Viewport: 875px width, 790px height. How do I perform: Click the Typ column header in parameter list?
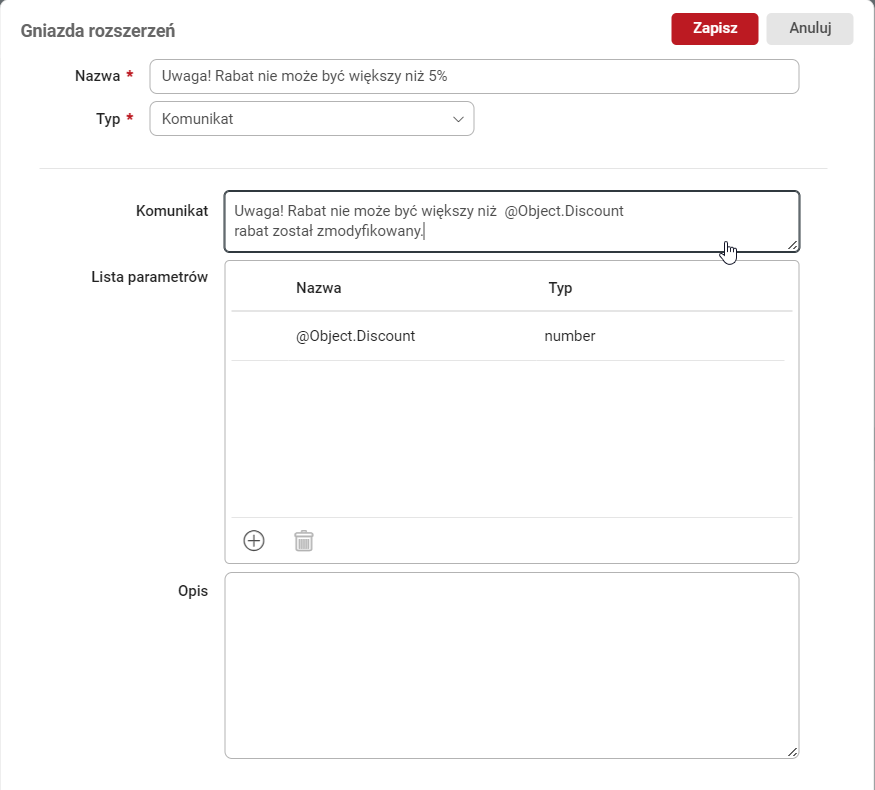tap(560, 288)
